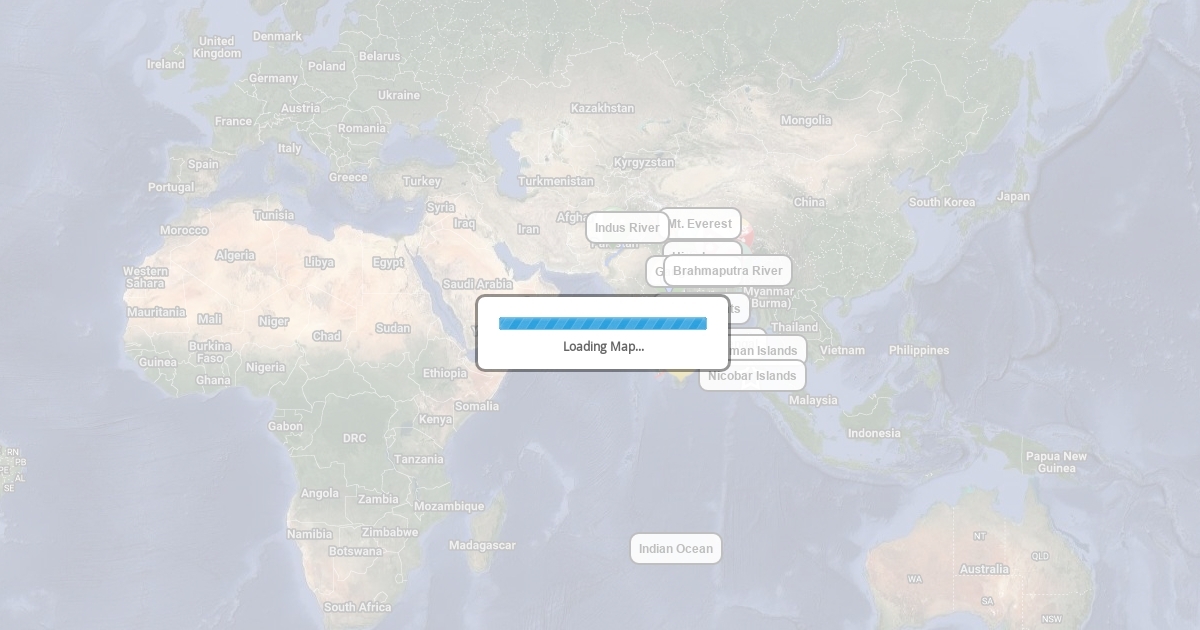1200x630 pixels.
Task: Select the Indian Ocean label
Action: pos(676,549)
